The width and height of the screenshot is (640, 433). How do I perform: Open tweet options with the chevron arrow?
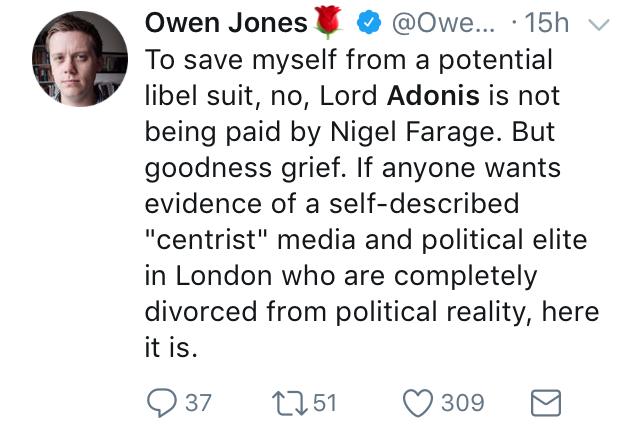[x=598, y=25]
